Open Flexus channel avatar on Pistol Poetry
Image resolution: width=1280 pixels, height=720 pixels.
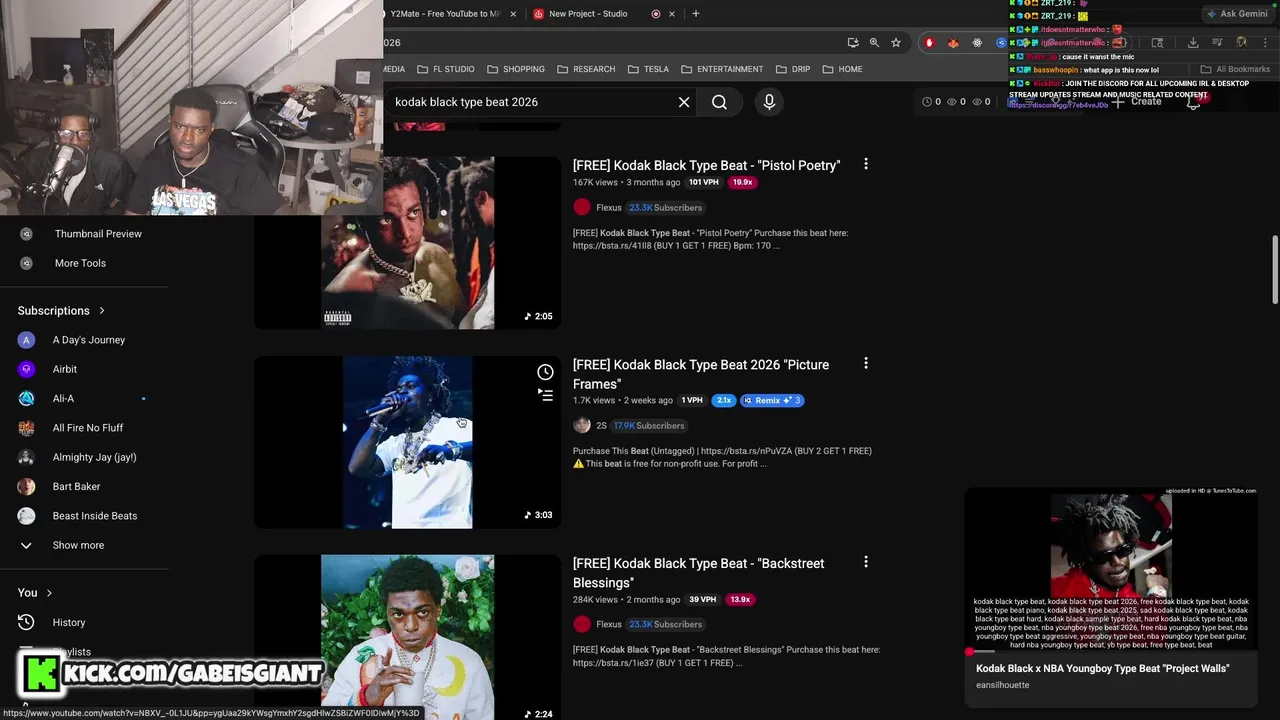point(582,207)
